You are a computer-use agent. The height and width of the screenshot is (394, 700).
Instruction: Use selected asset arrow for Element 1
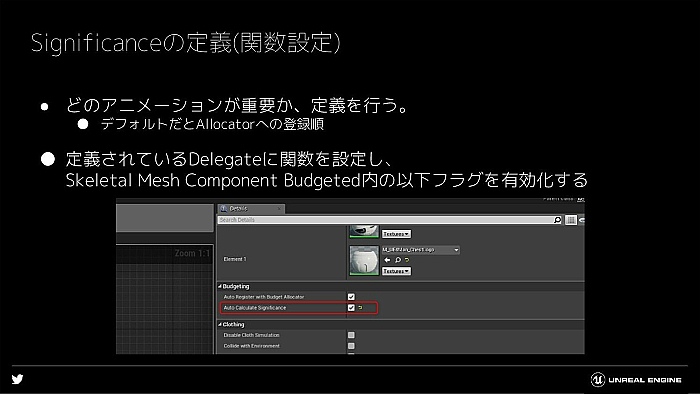[x=387, y=260]
